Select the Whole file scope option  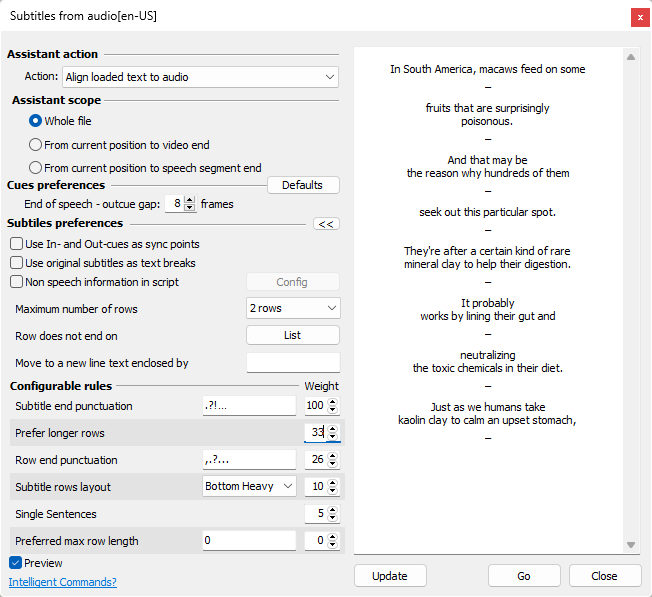tap(36, 121)
